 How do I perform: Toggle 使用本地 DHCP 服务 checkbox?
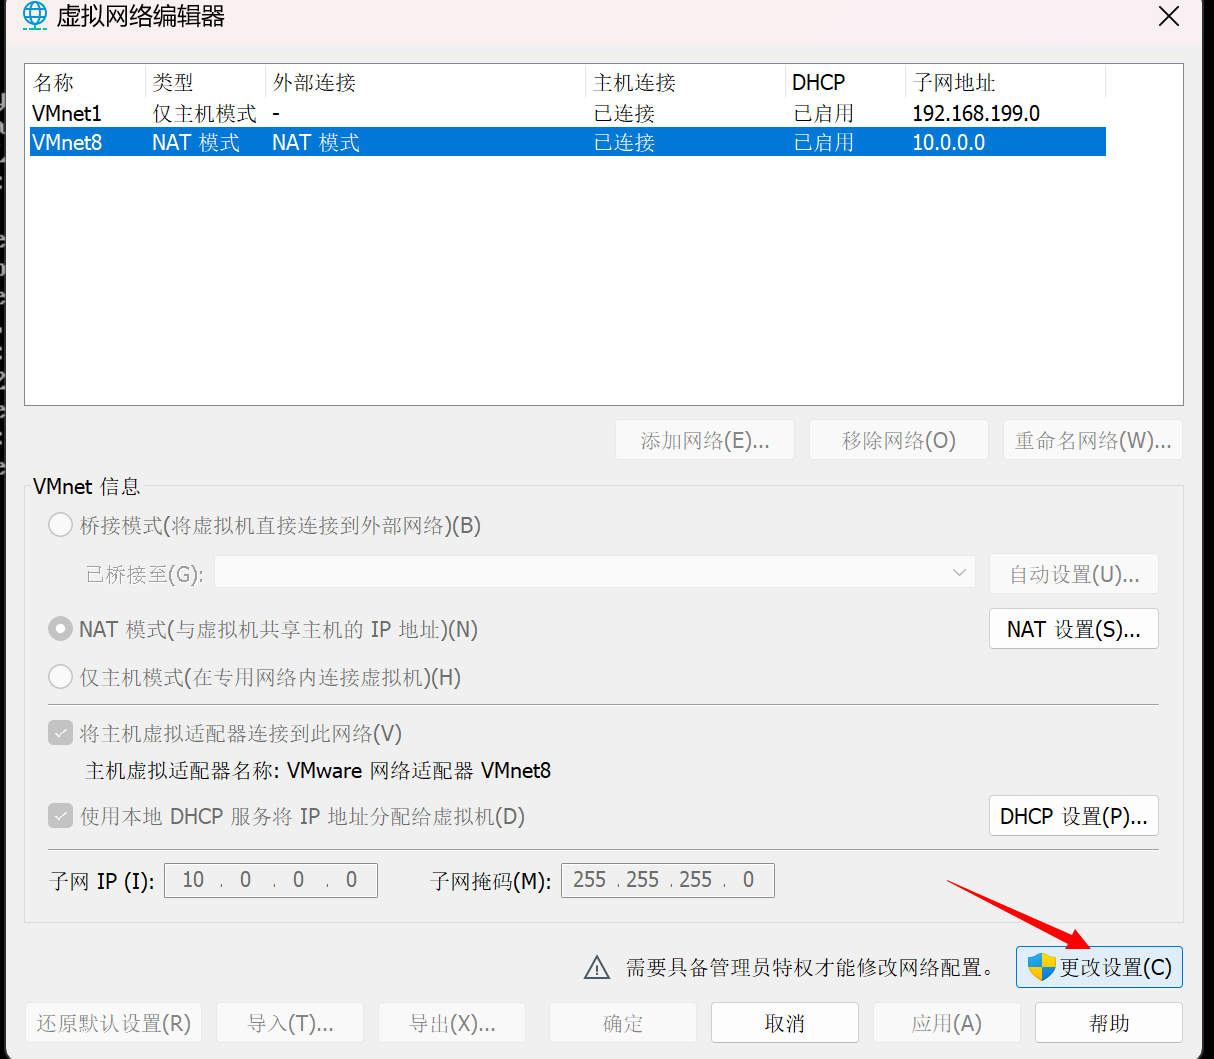click(x=60, y=816)
